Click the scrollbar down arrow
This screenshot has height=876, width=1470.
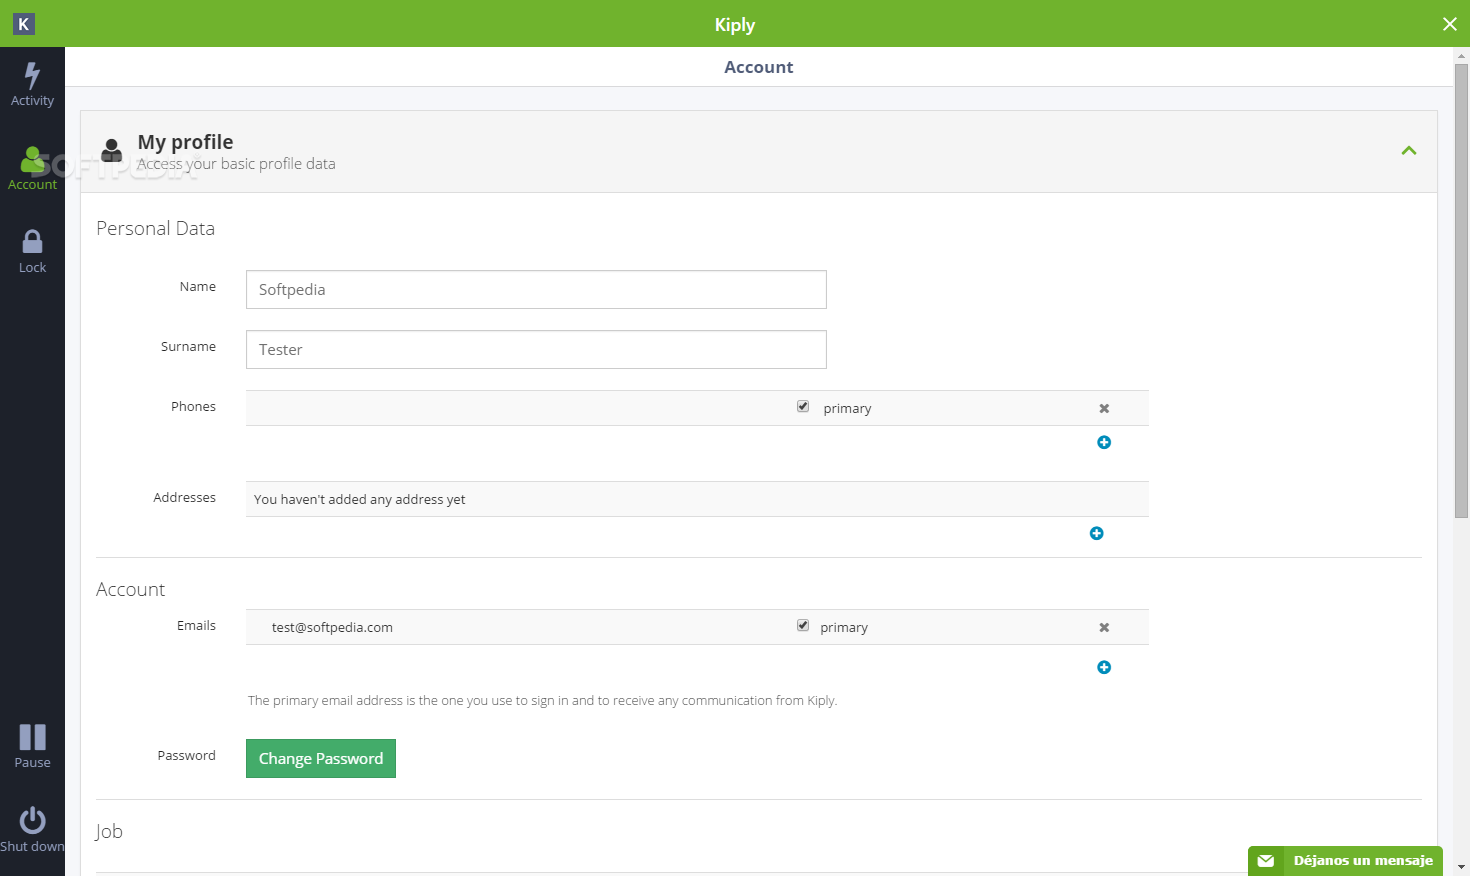tap(1461, 867)
